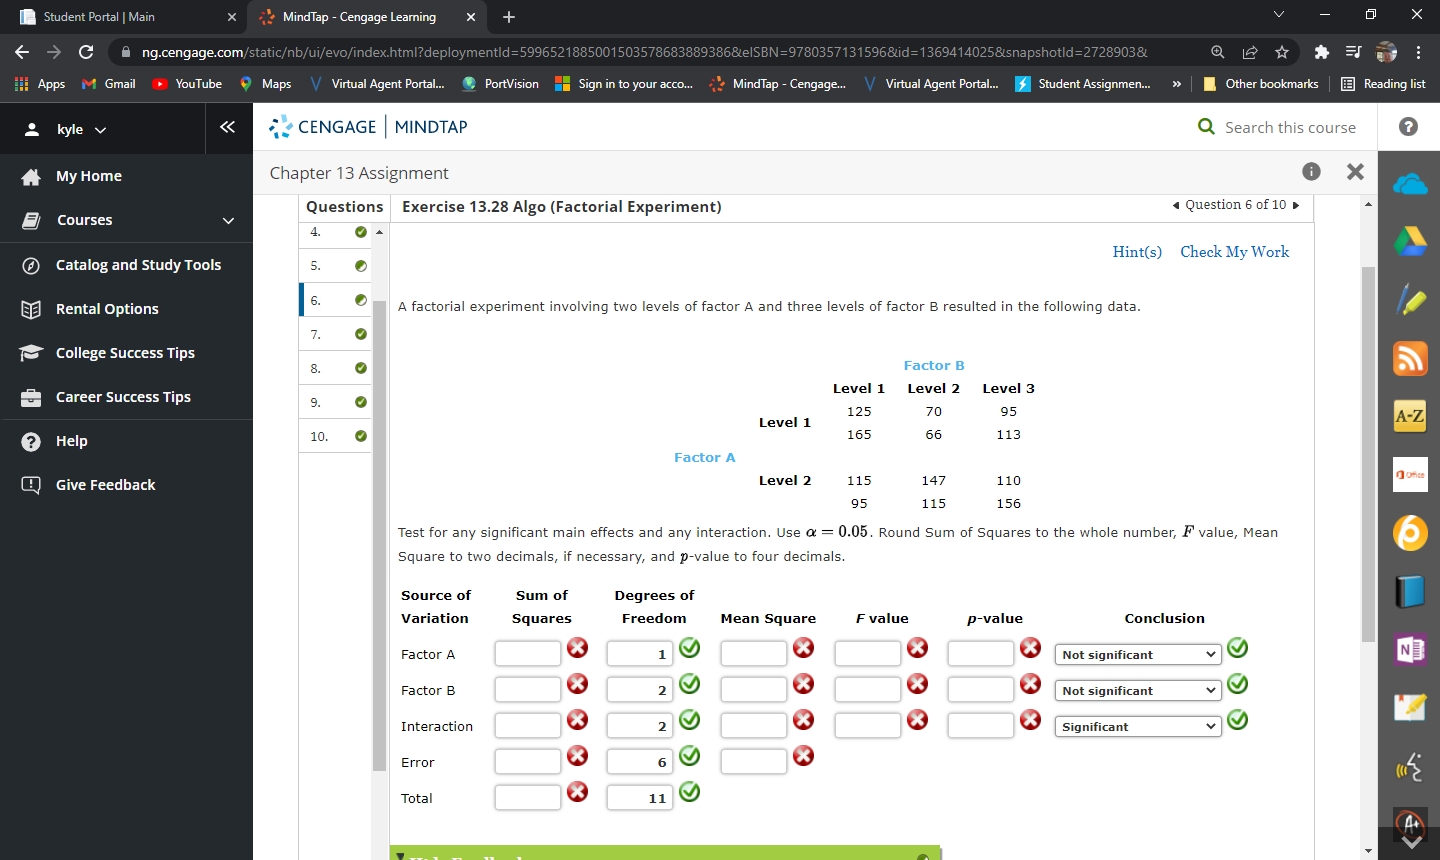
Task: Select question 9 in the Questions list
Action: (330, 401)
